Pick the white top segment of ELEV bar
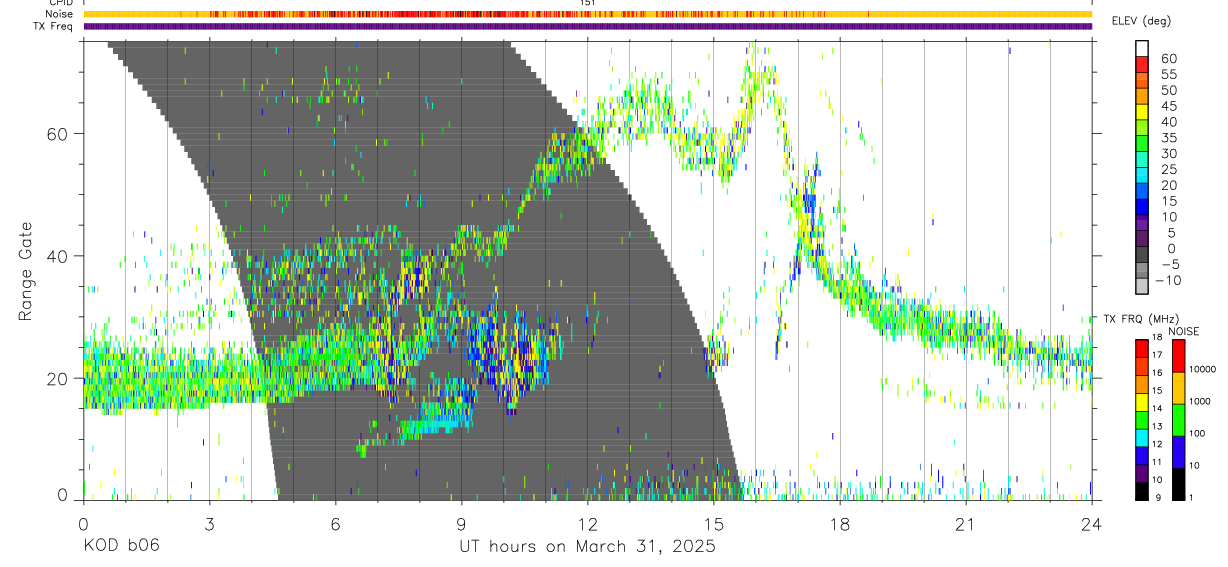The height and width of the screenshot is (567, 1228). pyautogui.click(x=1142, y=48)
